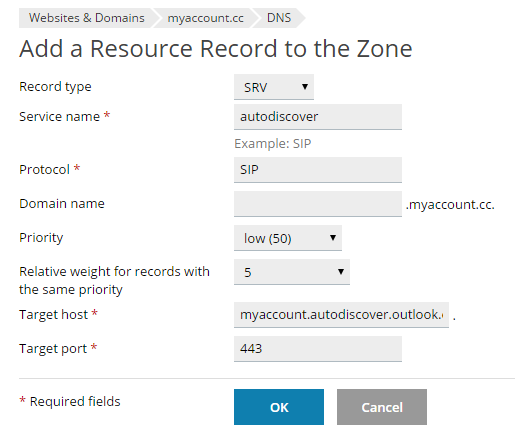Click the Record type label
This screenshot has height=444, width=515.
click(55, 87)
